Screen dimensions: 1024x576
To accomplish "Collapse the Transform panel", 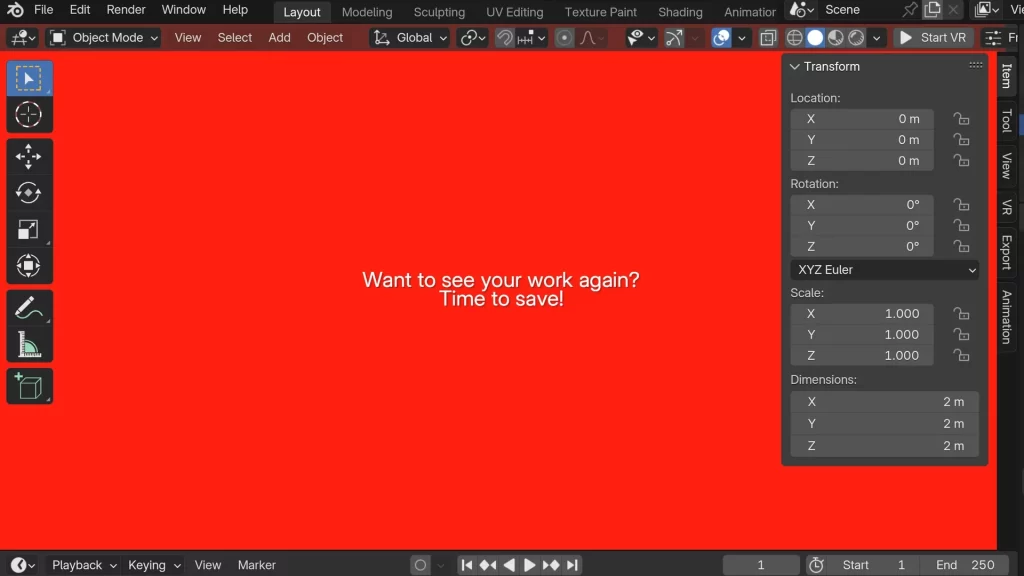I will coord(795,67).
